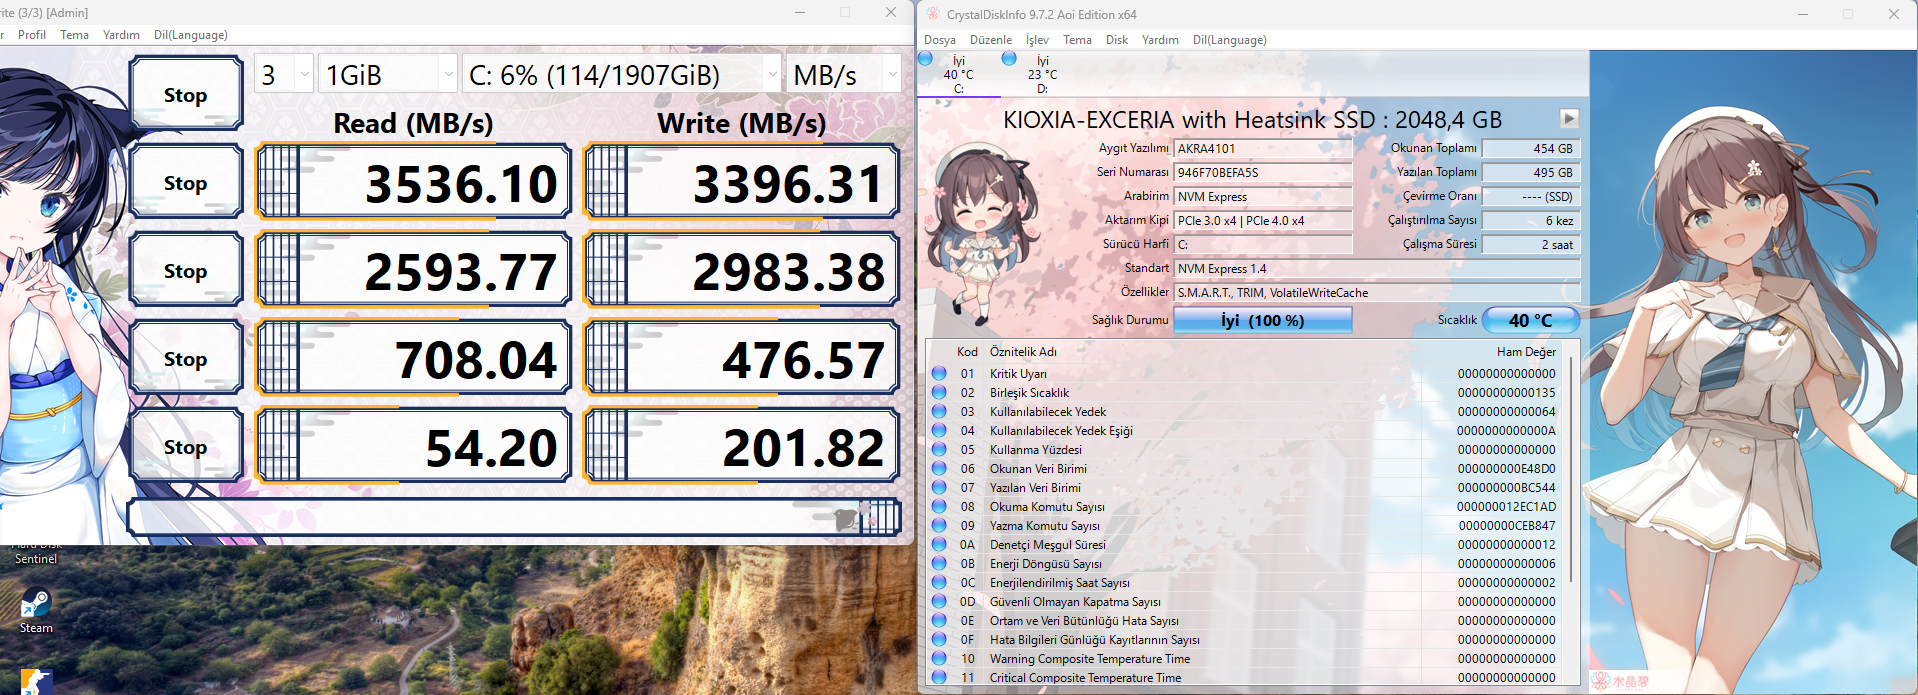
Task: Click the Öznitelik Adı column header
Action: pyautogui.click(x=1023, y=351)
